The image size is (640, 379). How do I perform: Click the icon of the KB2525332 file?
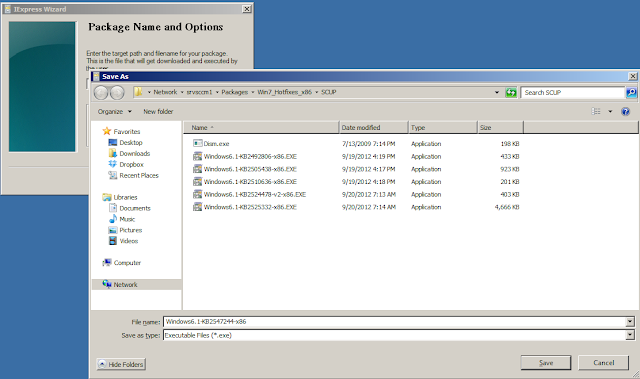tap(198, 207)
